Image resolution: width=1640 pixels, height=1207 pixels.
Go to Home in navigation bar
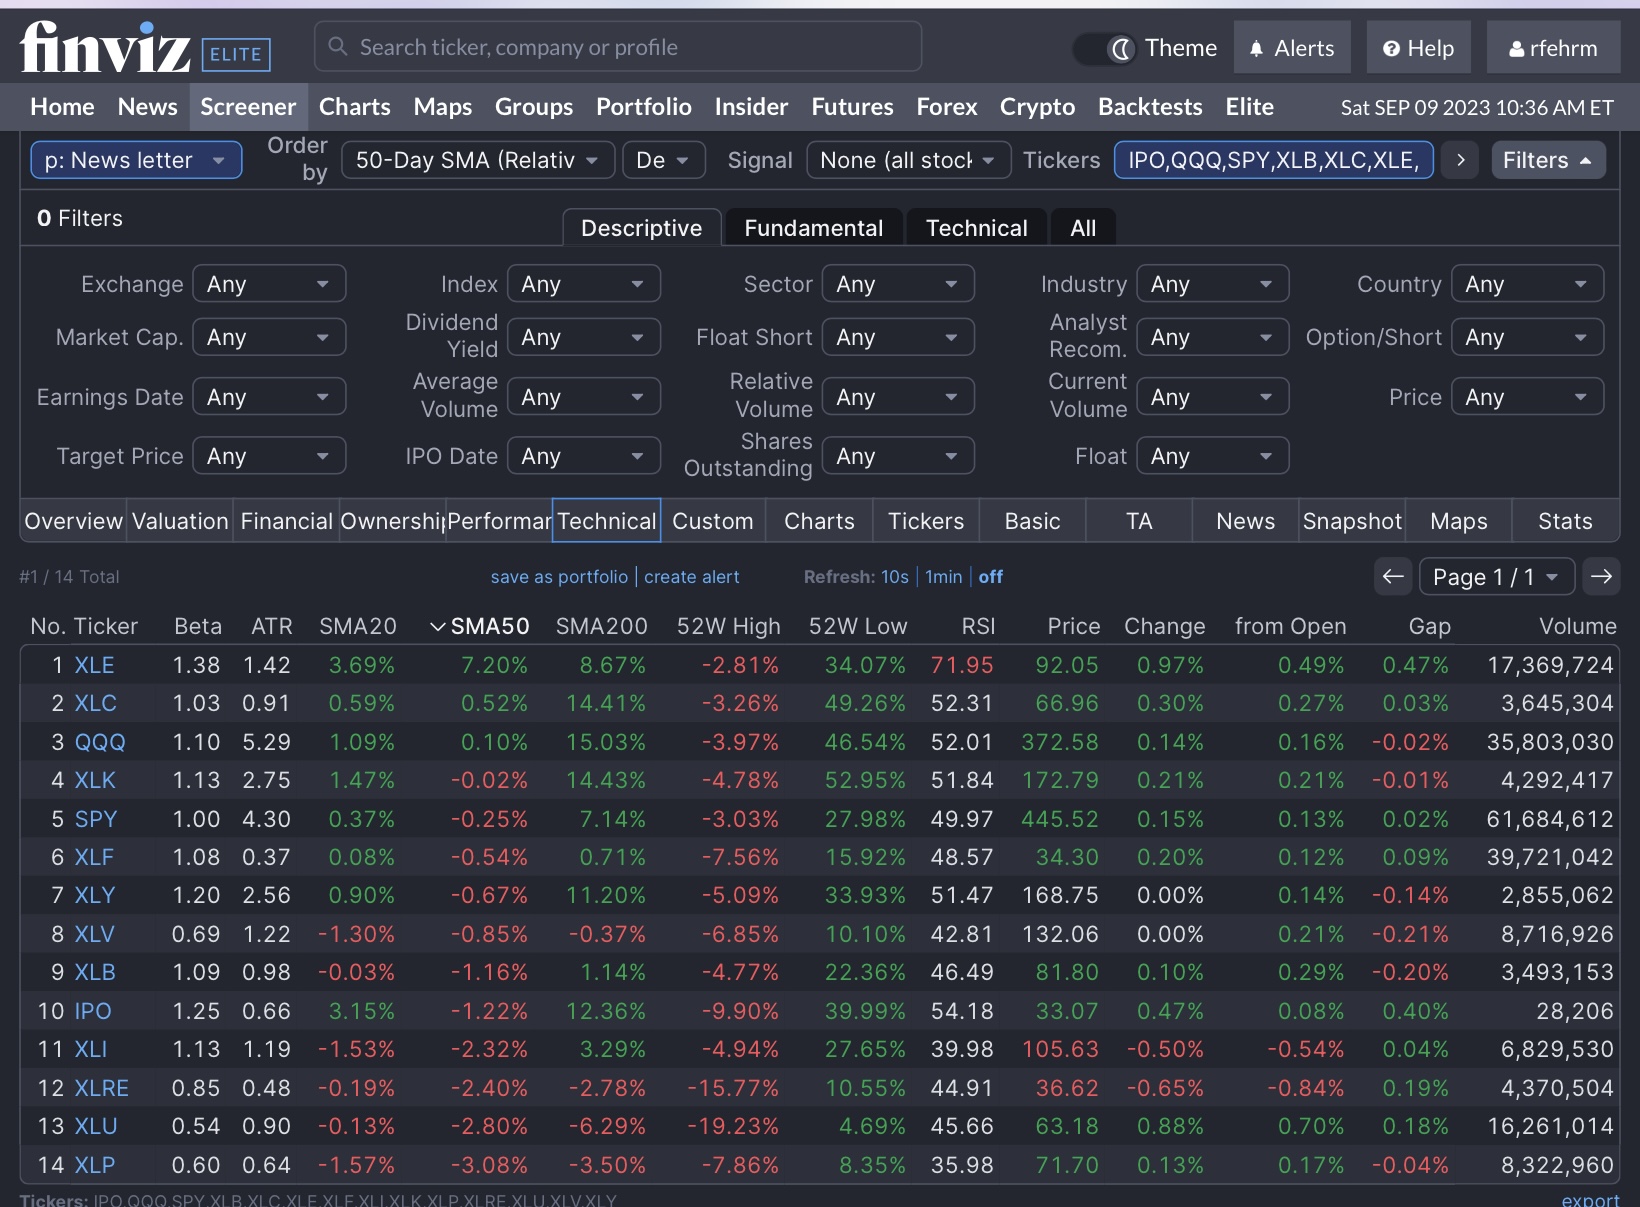click(x=62, y=107)
